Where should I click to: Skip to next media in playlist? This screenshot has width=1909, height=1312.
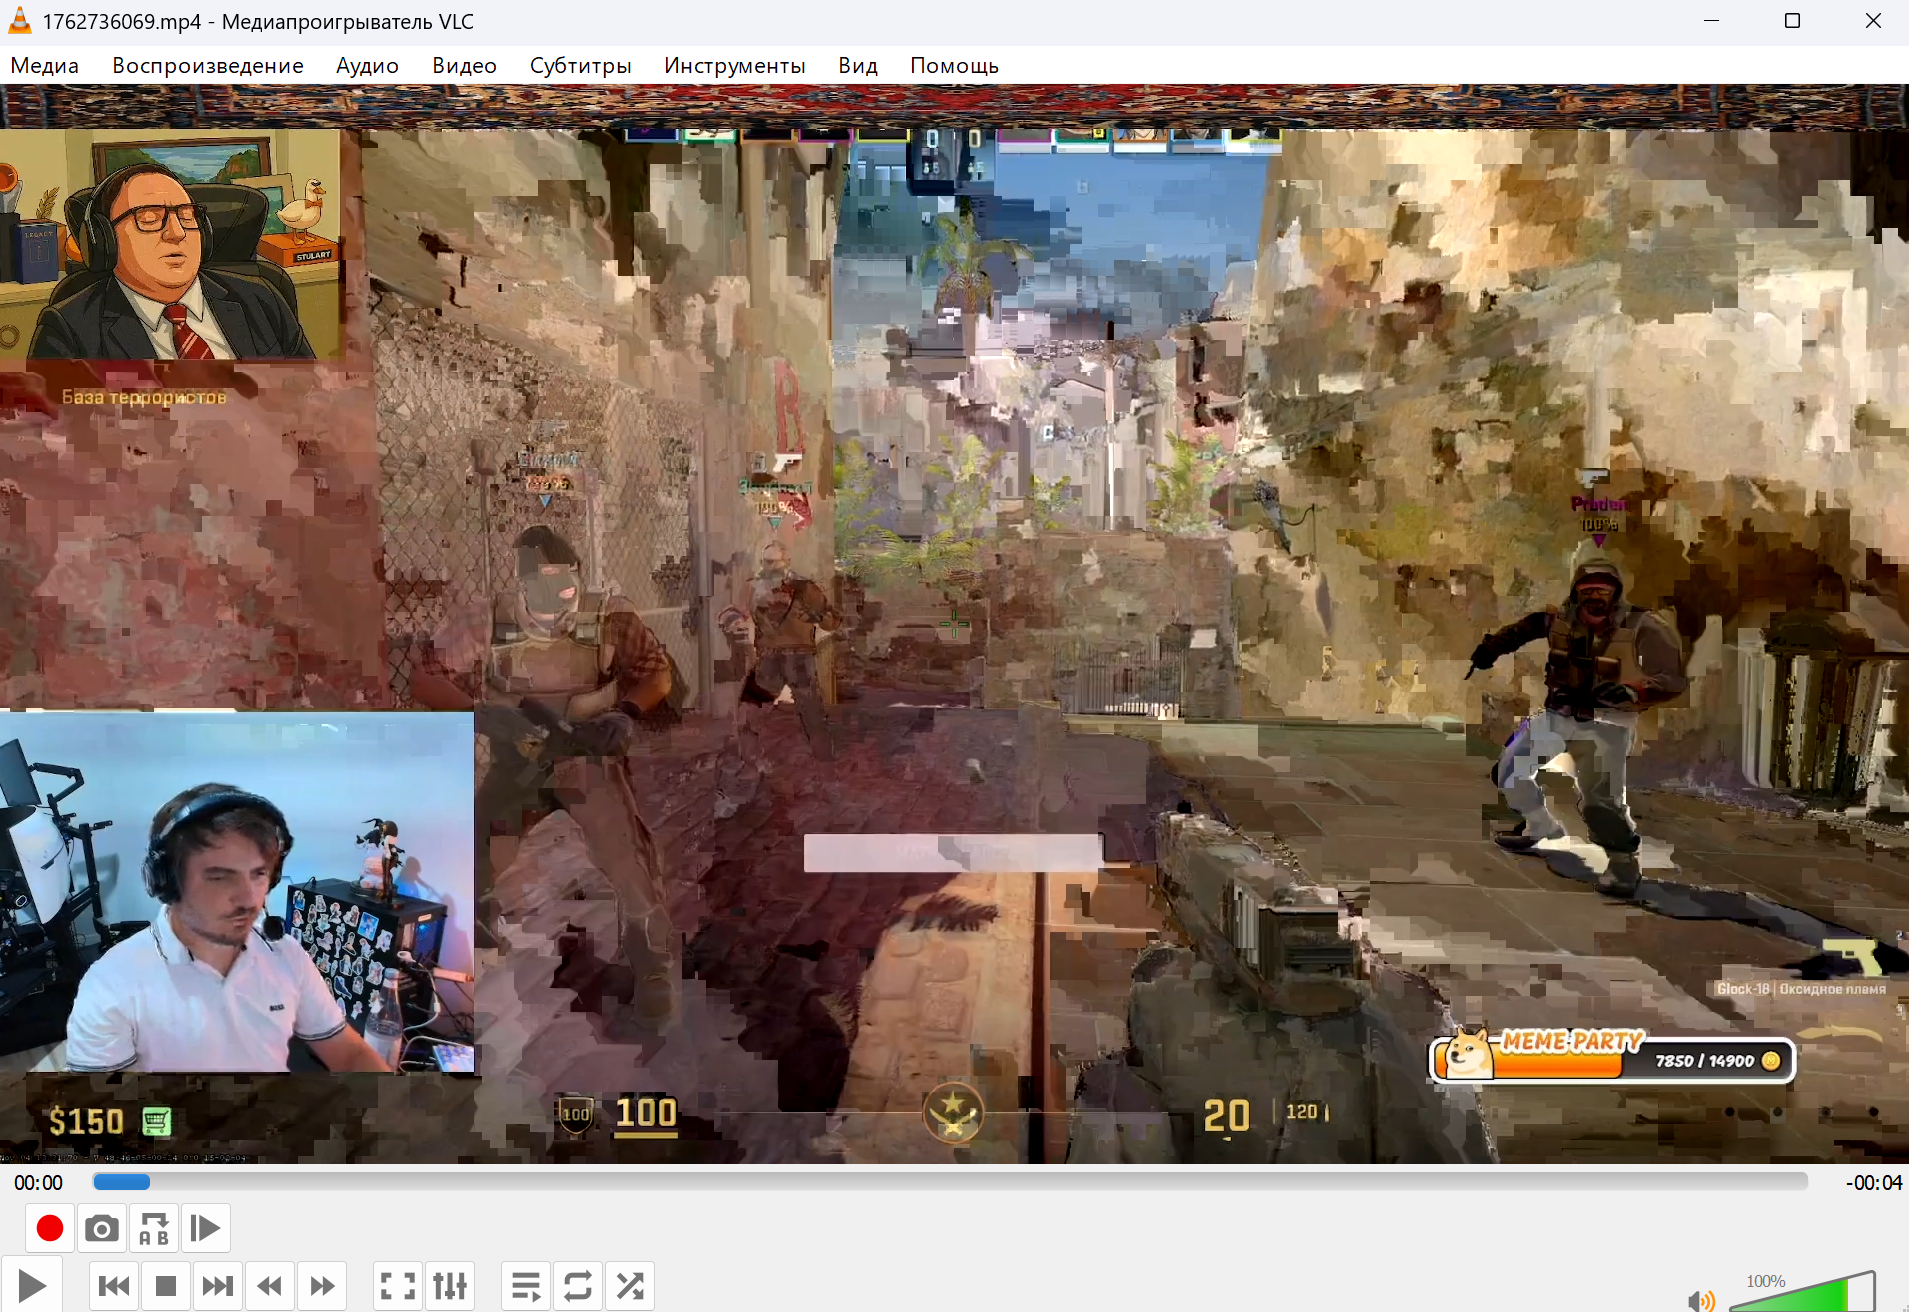pyautogui.click(x=218, y=1286)
